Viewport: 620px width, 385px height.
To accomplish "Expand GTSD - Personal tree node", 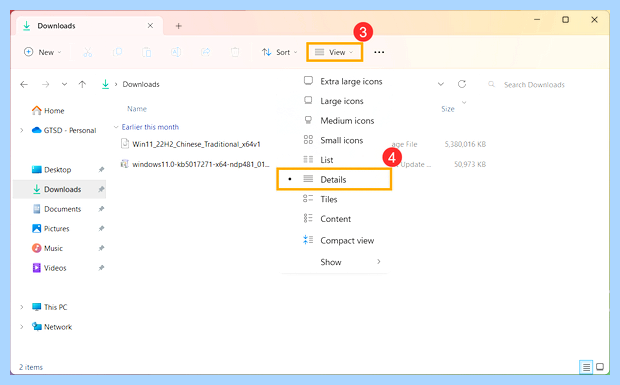I will 22,130.
